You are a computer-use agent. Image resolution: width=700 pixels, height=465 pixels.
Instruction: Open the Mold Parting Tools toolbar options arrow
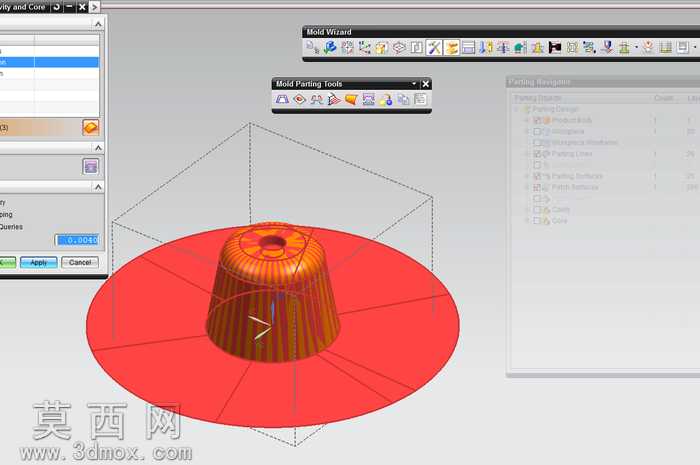[x=414, y=83]
